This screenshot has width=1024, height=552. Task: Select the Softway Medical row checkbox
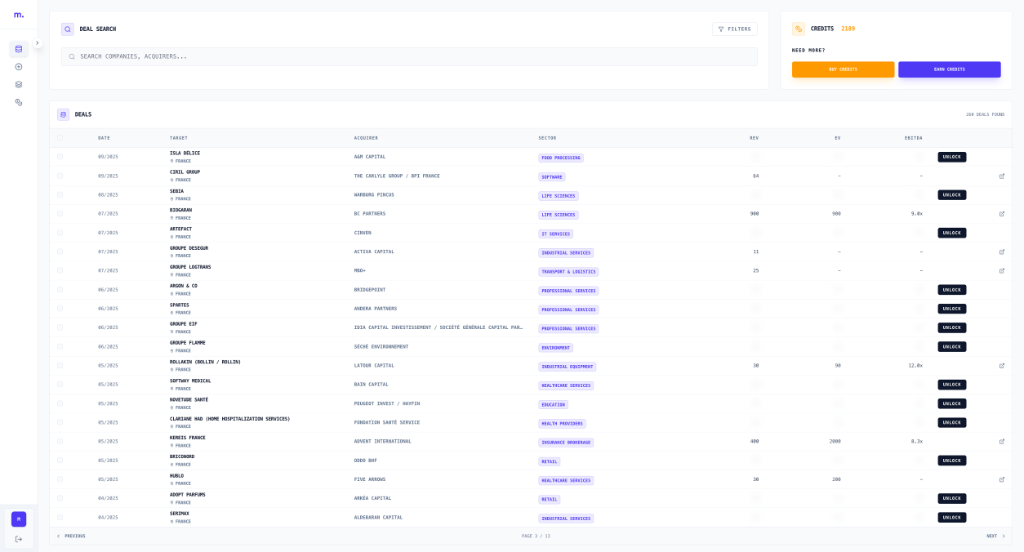tap(60, 385)
